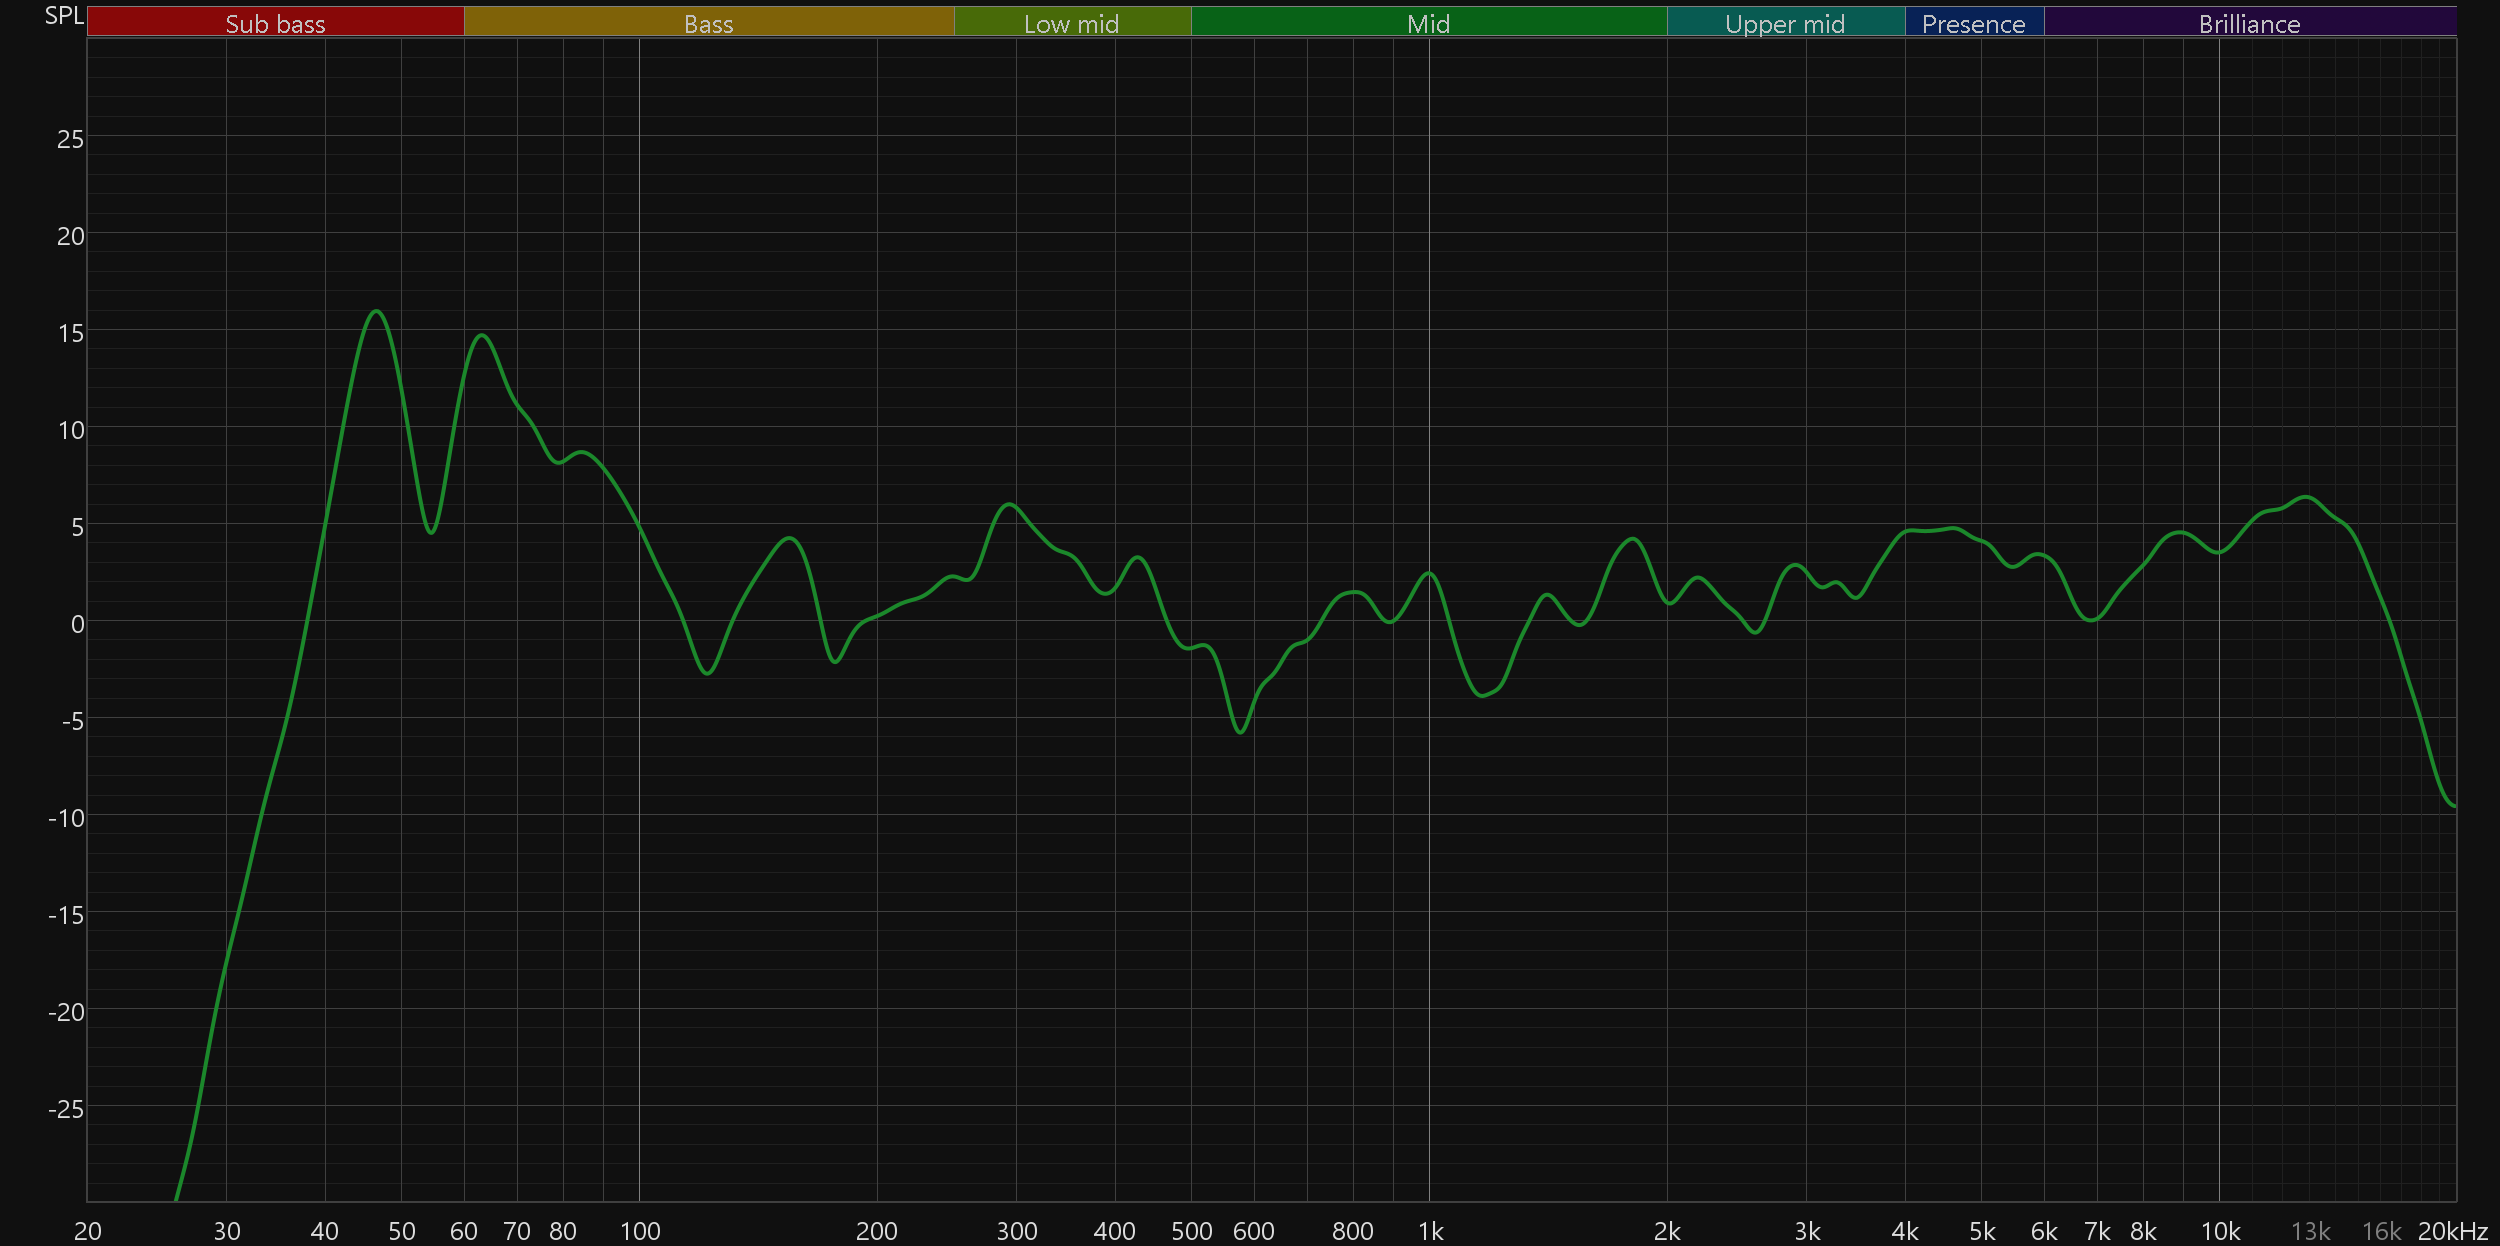
Task: Click the Low mid band header
Action: click(1071, 23)
